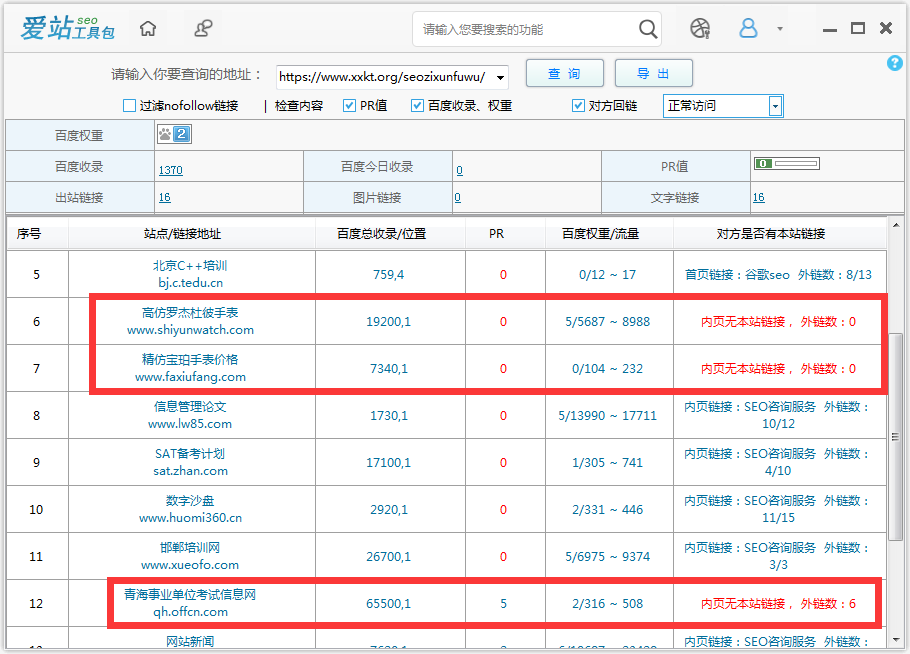Click the vertical scrollbar thumb
The image size is (910, 654).
(895, 436)
